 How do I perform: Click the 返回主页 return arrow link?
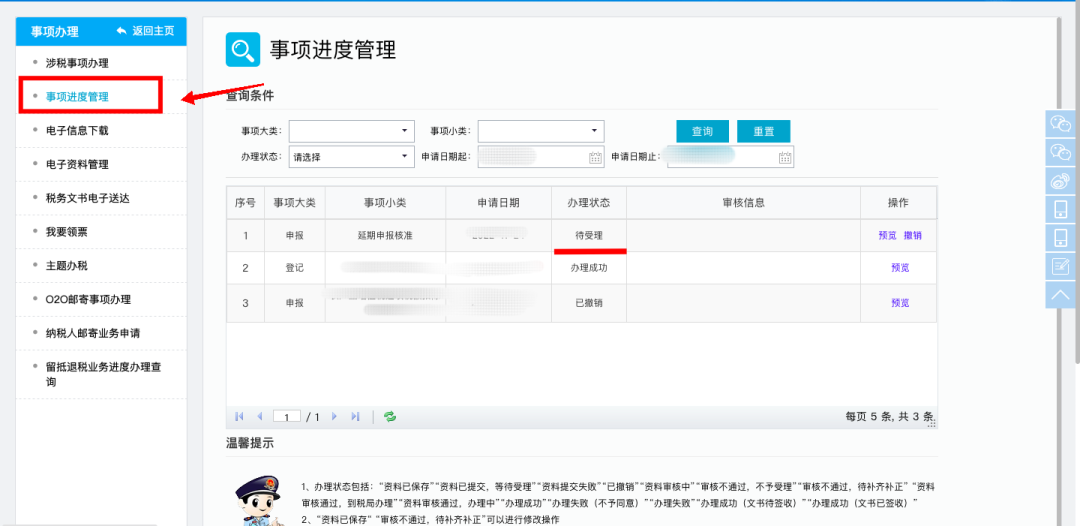pyautogui.click(x=145, y=31)
